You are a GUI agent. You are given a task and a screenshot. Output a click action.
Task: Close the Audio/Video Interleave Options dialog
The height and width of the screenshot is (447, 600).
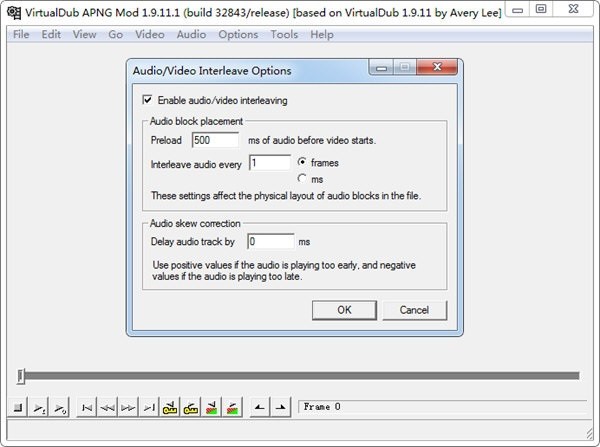click(437, 67)
